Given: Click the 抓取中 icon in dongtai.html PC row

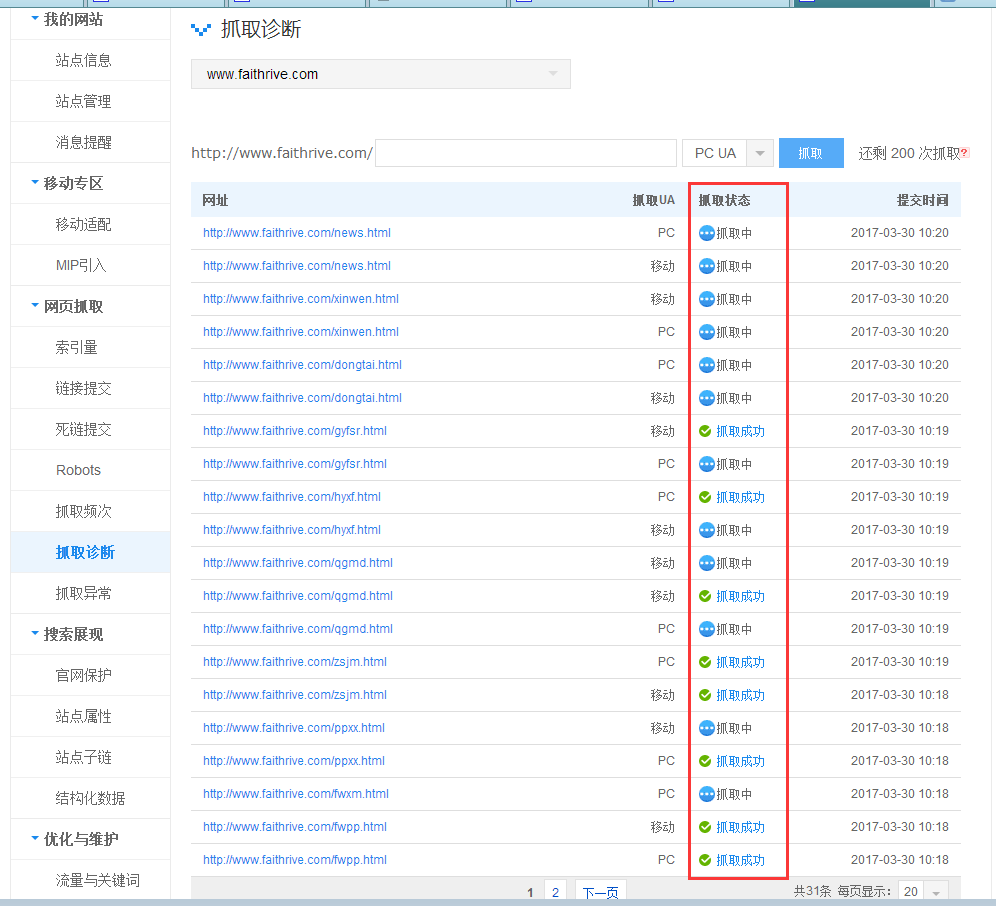Looking at the screenshot, I should 706,365.
